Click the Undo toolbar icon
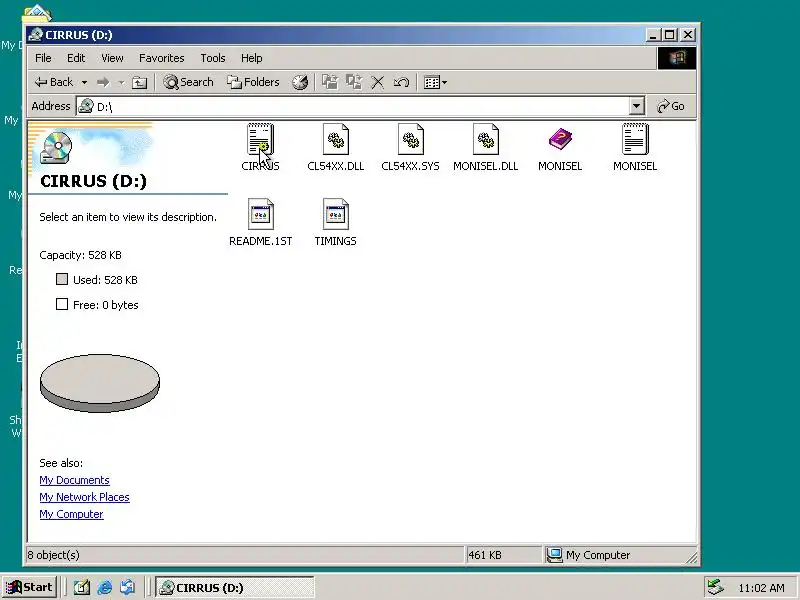Image resolution: width=800 pixels, height=600 pixels. (x=402, y=82)
